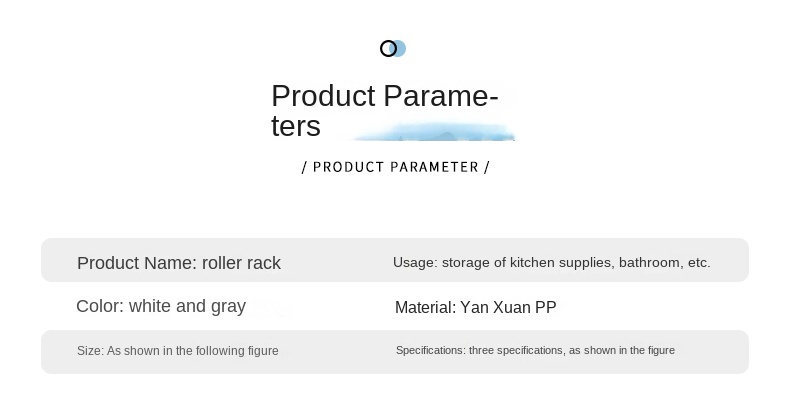Image resolution: width=790 pixels, height=398 pixels.
Task: Click the words 'white and gray'
Action: click(x=187, y=306)
